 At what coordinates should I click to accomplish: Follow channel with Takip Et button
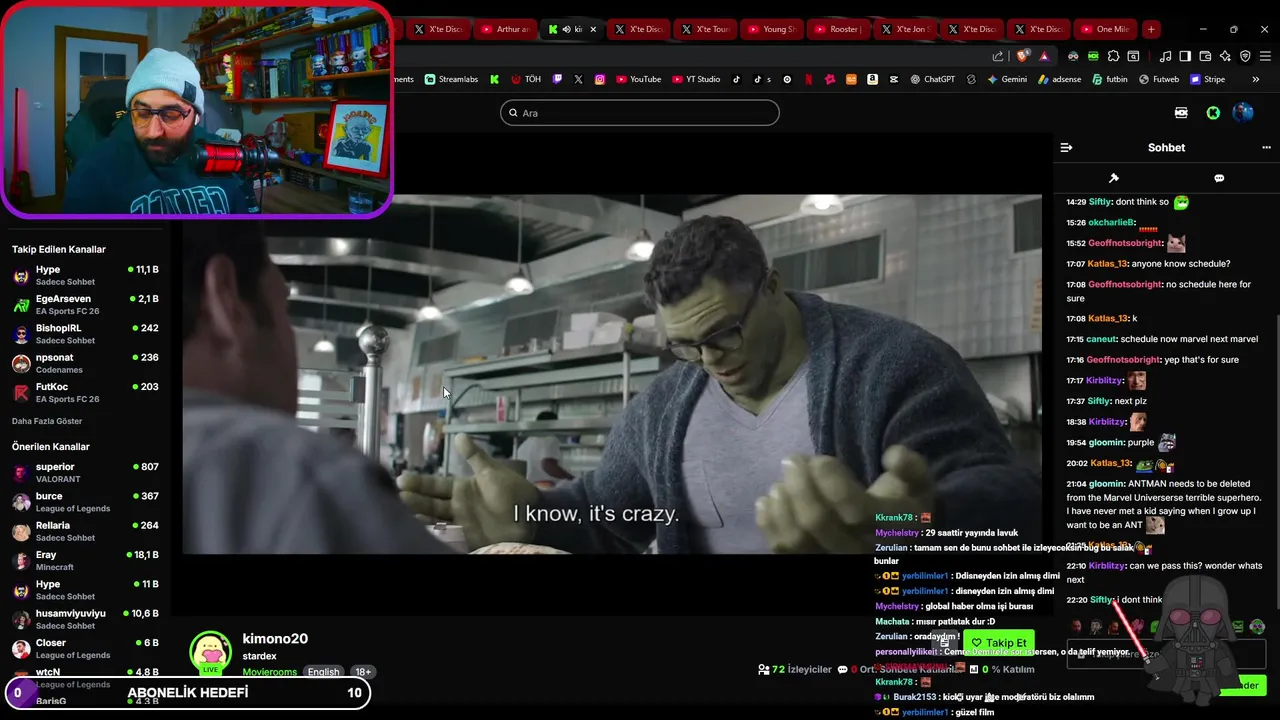pyautogui.click(x=998, y=643)
